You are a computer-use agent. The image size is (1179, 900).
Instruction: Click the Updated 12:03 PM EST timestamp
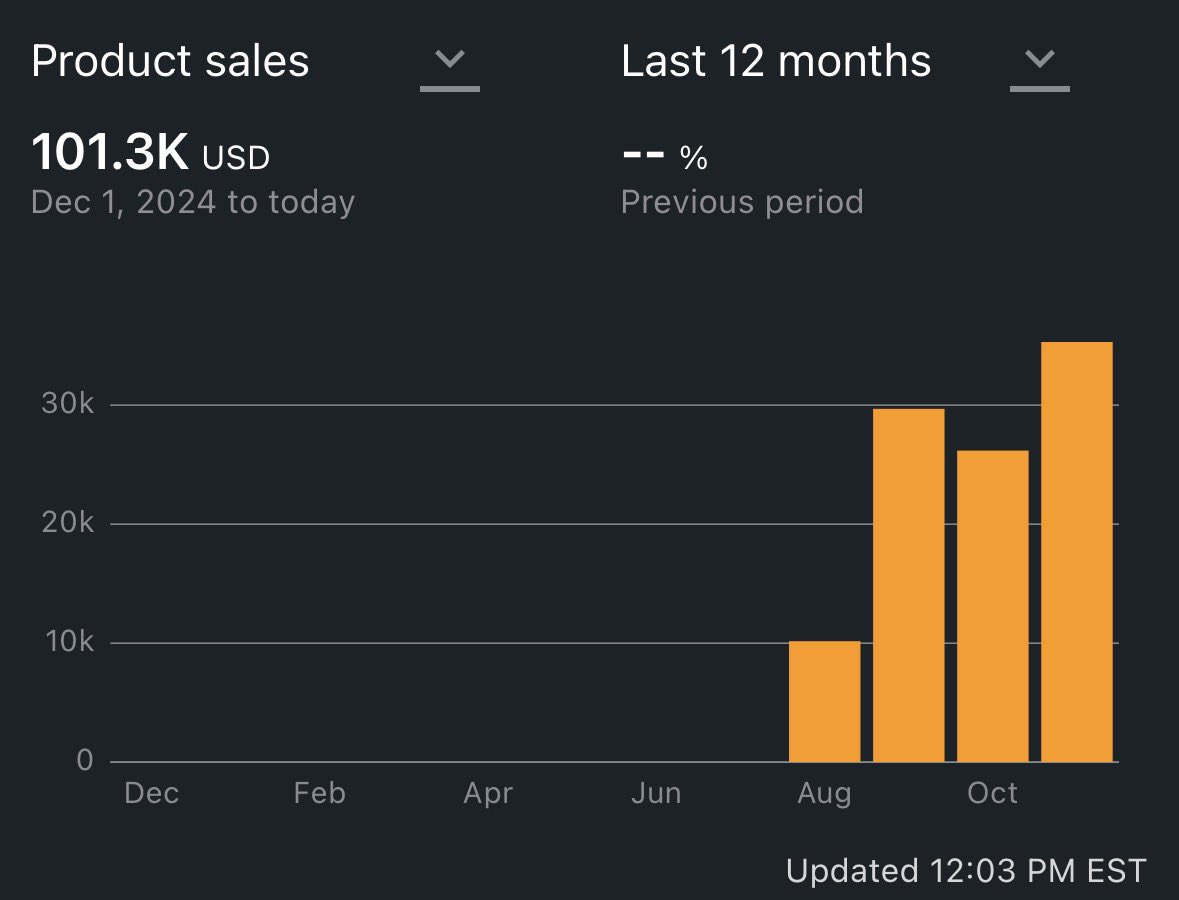click(x=966, y=871)
